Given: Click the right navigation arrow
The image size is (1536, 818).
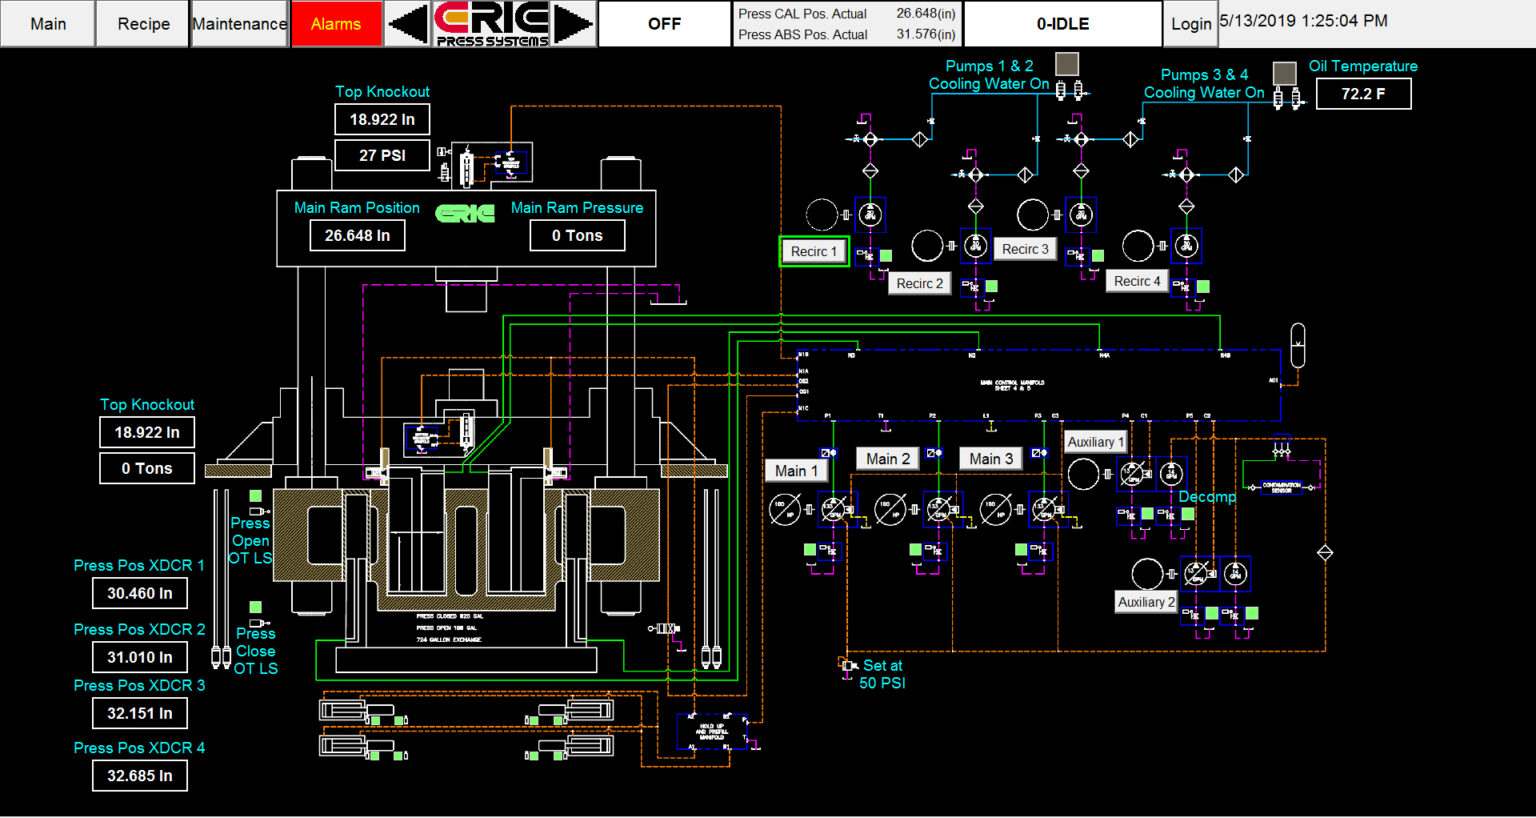Looking at the screenshot, I should [x=573, y=23].
